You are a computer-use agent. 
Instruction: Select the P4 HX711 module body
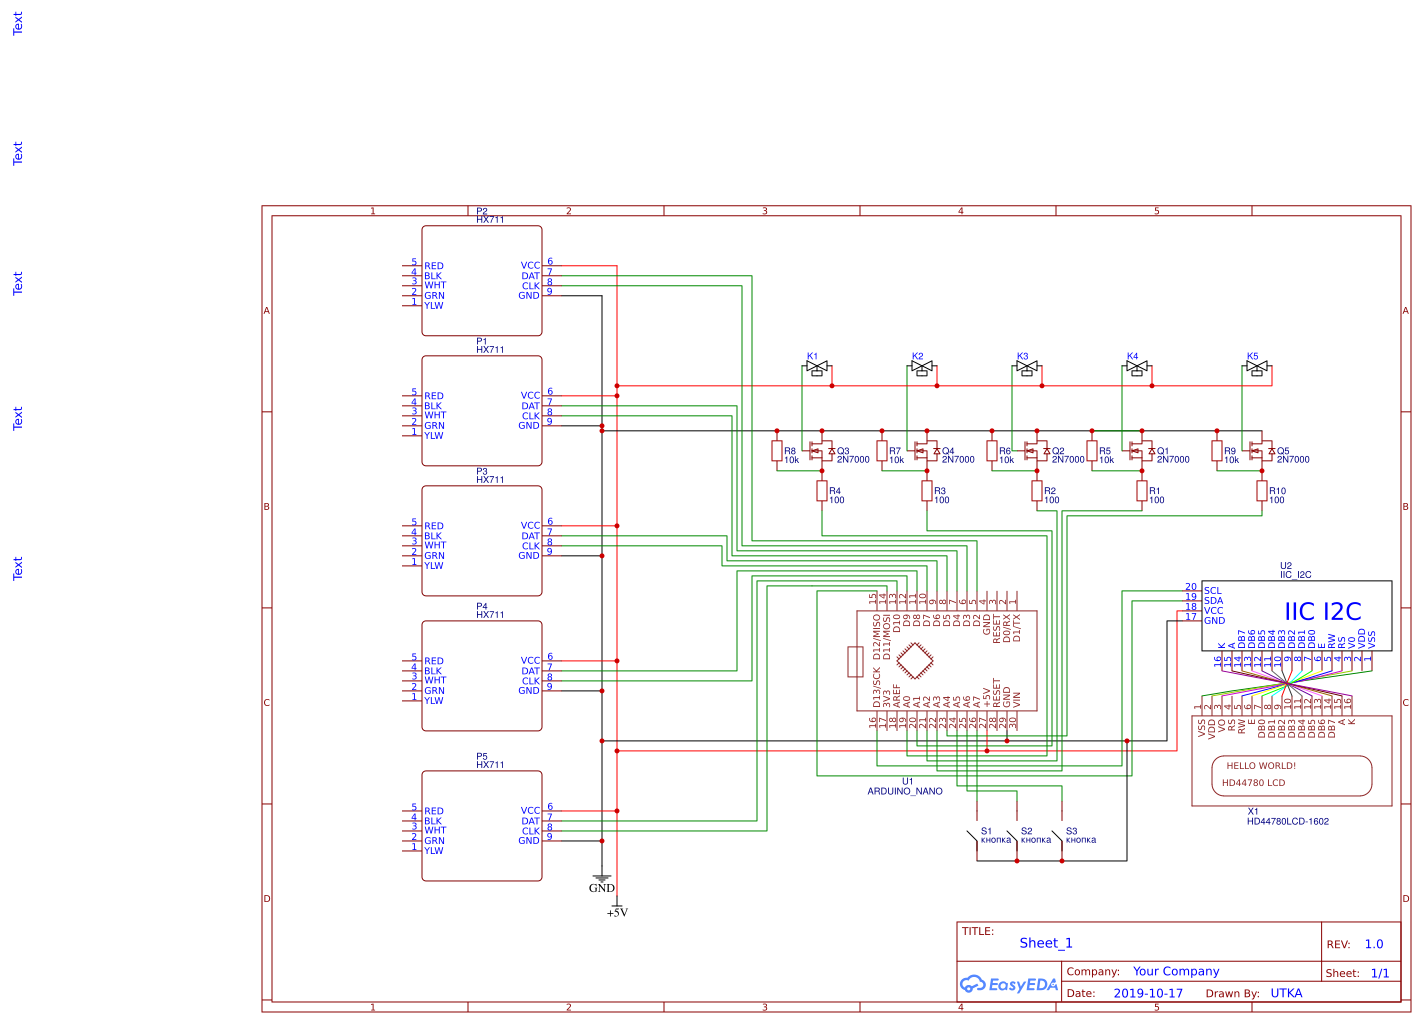(482, 676)
